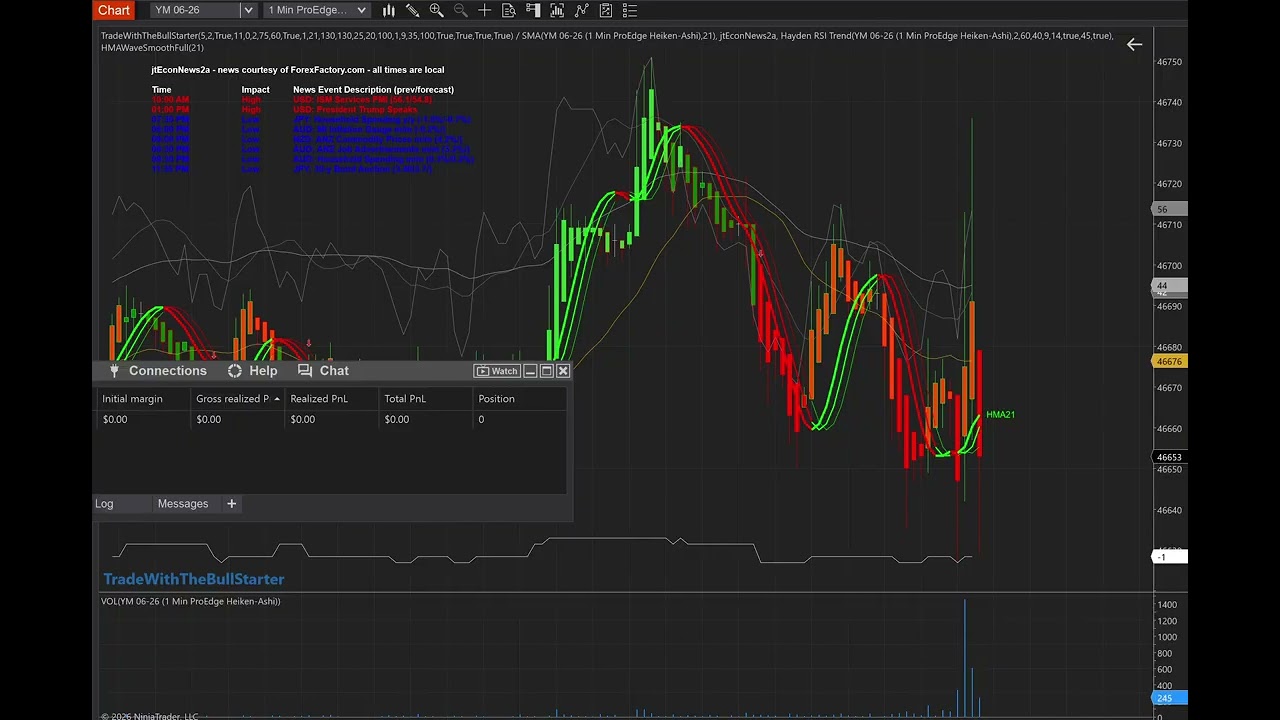
Task: Add a new tab with plus icon
Action: click(x=231, y=504)
